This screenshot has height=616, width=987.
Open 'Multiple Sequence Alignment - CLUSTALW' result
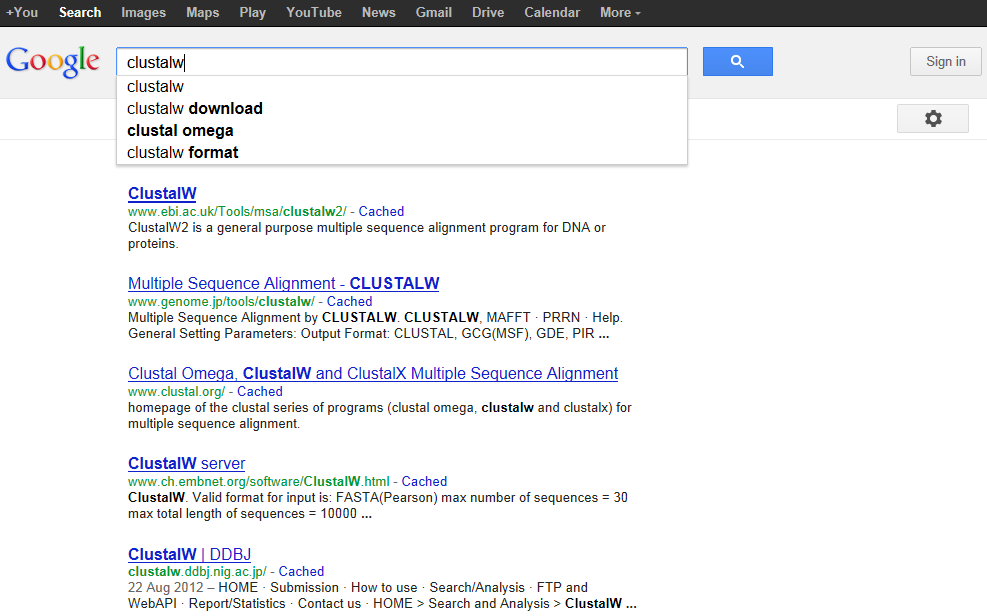click(x=283, y=284)
